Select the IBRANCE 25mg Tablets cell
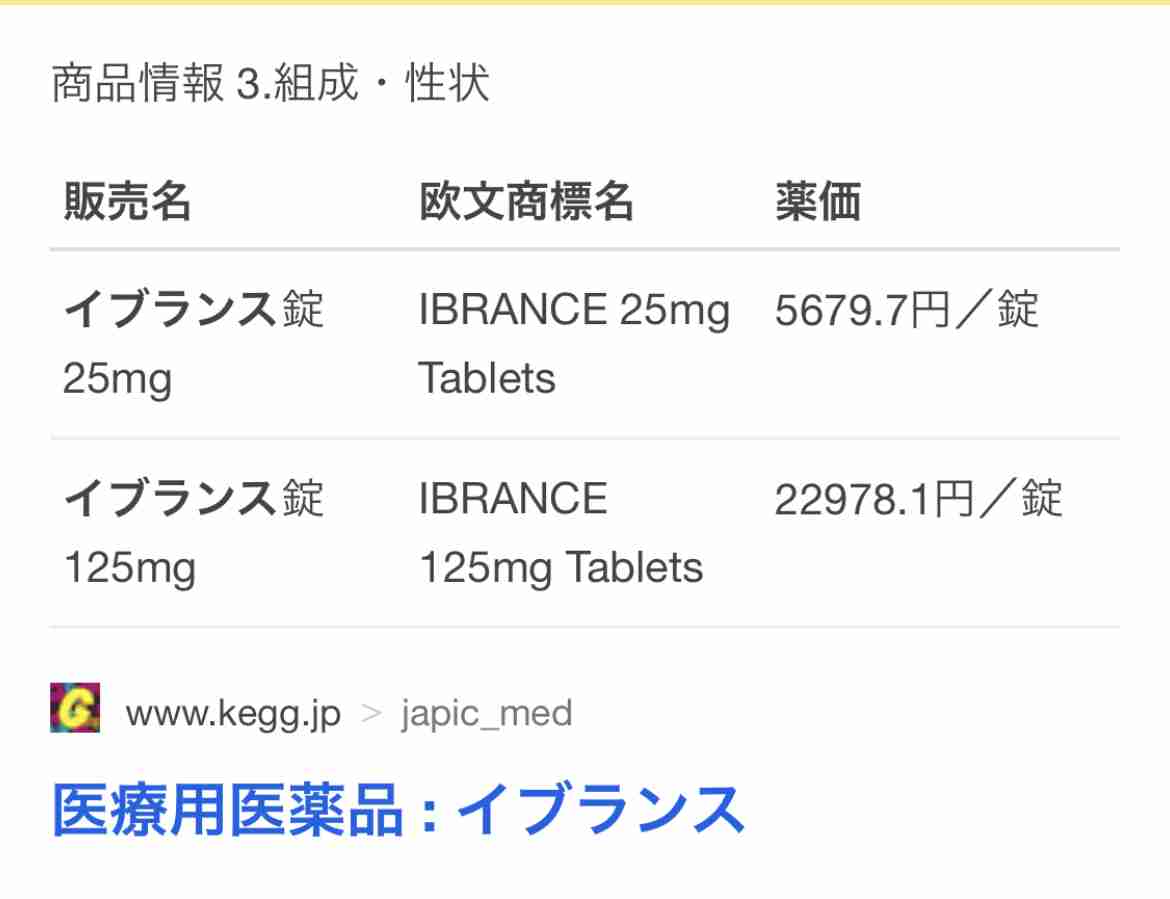The image size is (1170, 899). 574,344
